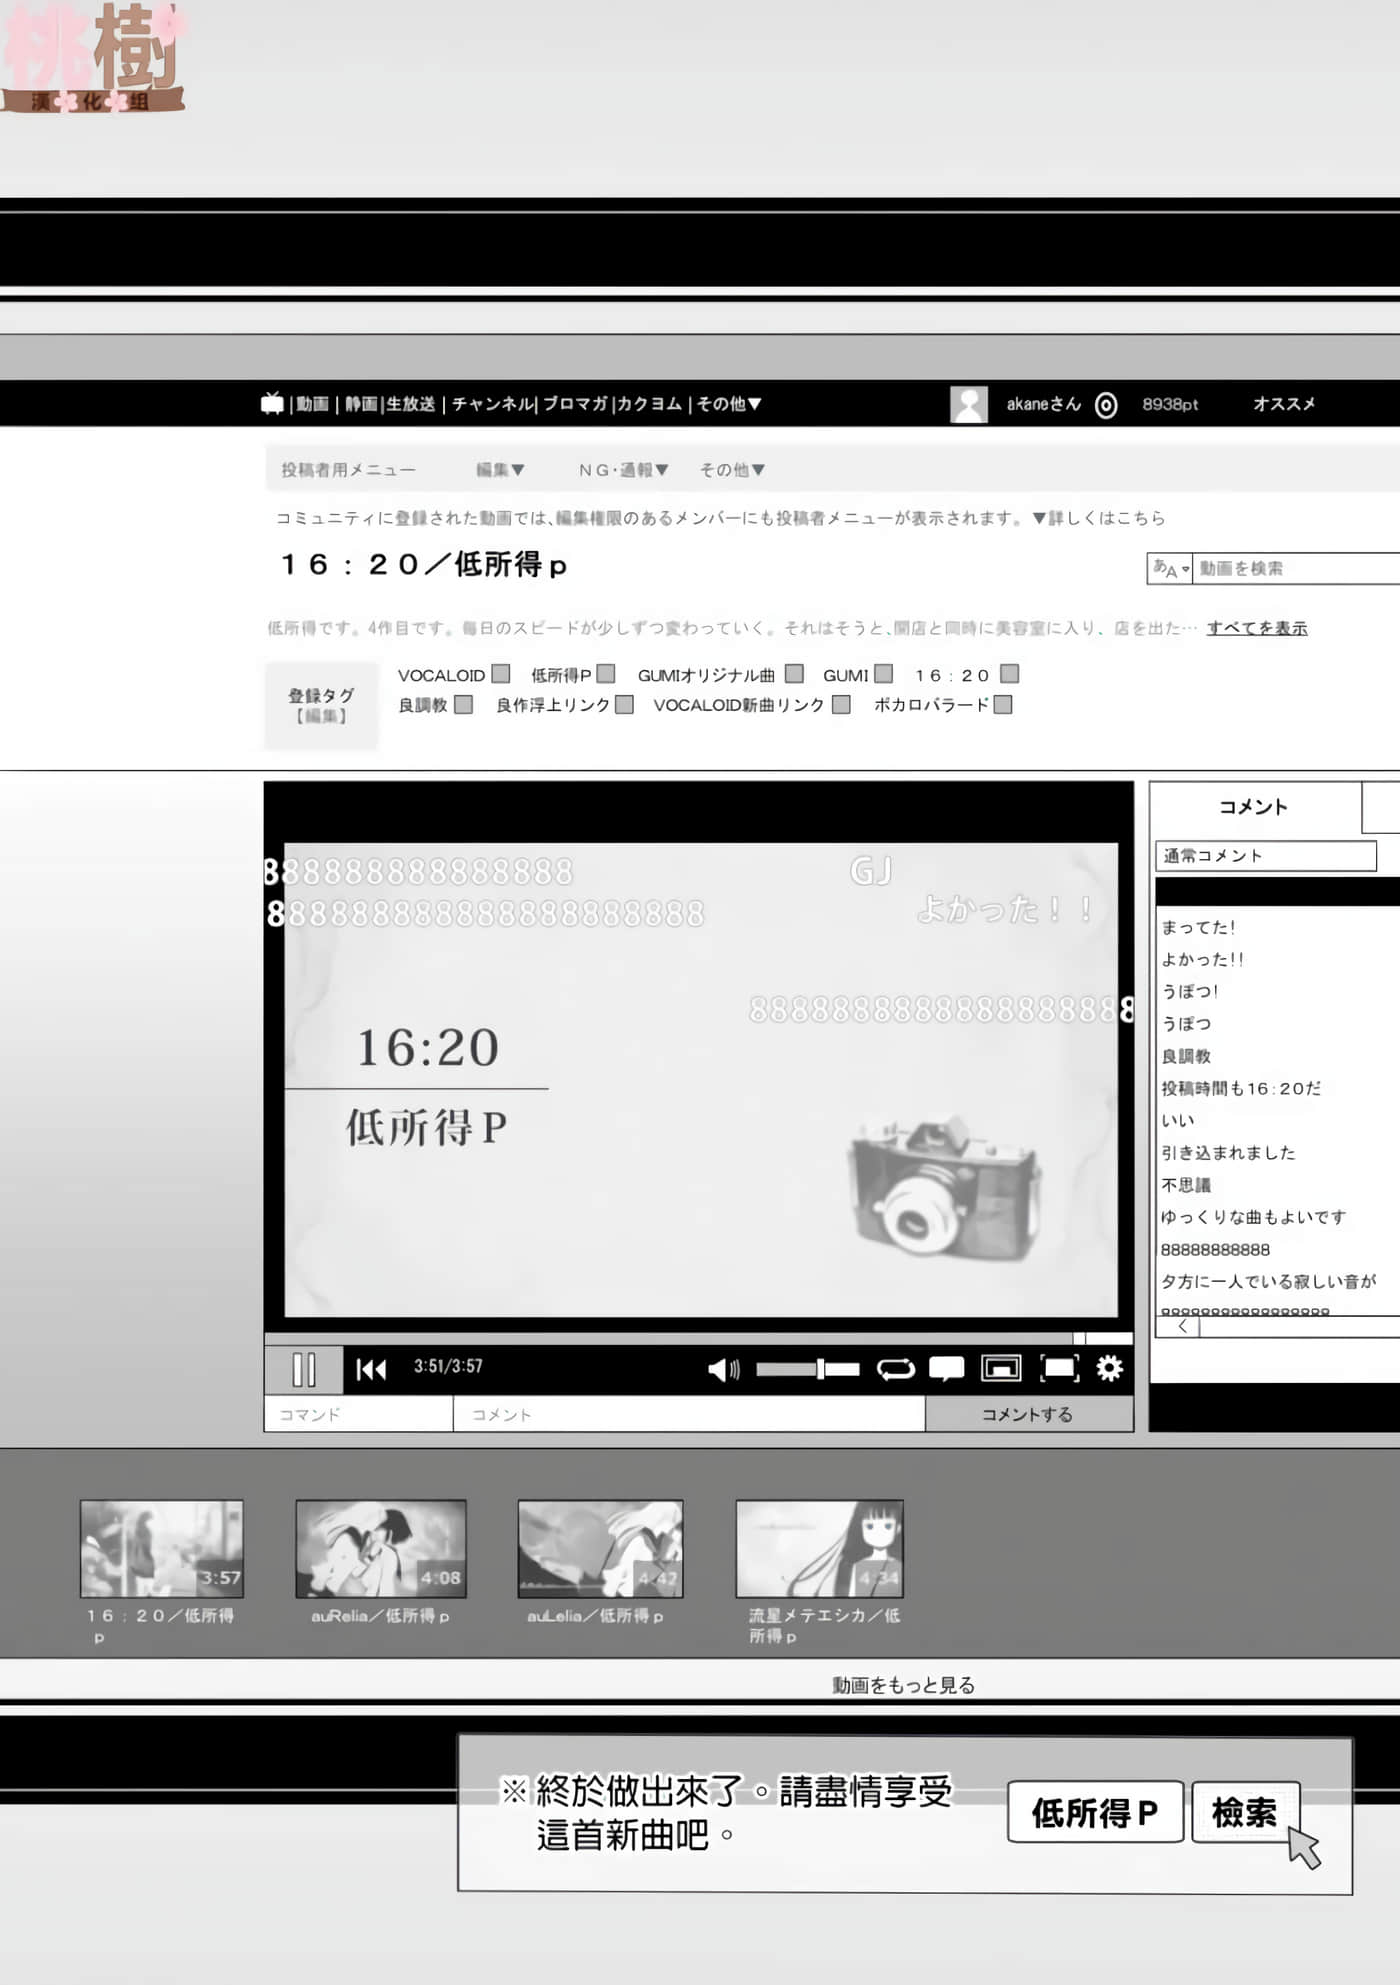Enter fullscreen mode in player
The image size is (1400, 1985).
(x=1059, y=1368)
